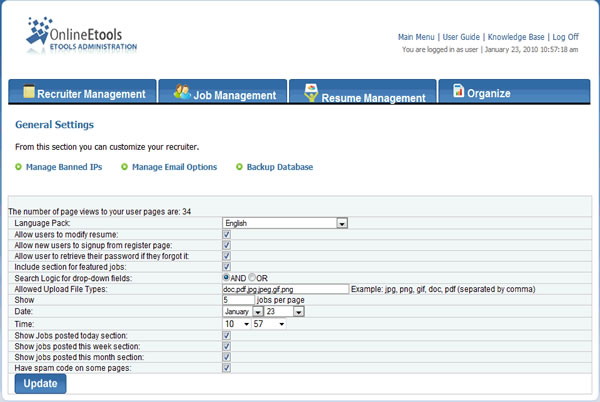The height and width of the screenshot is (402, 600).
Task: Disable Have spam code on some pages
Action: point(227,367)
